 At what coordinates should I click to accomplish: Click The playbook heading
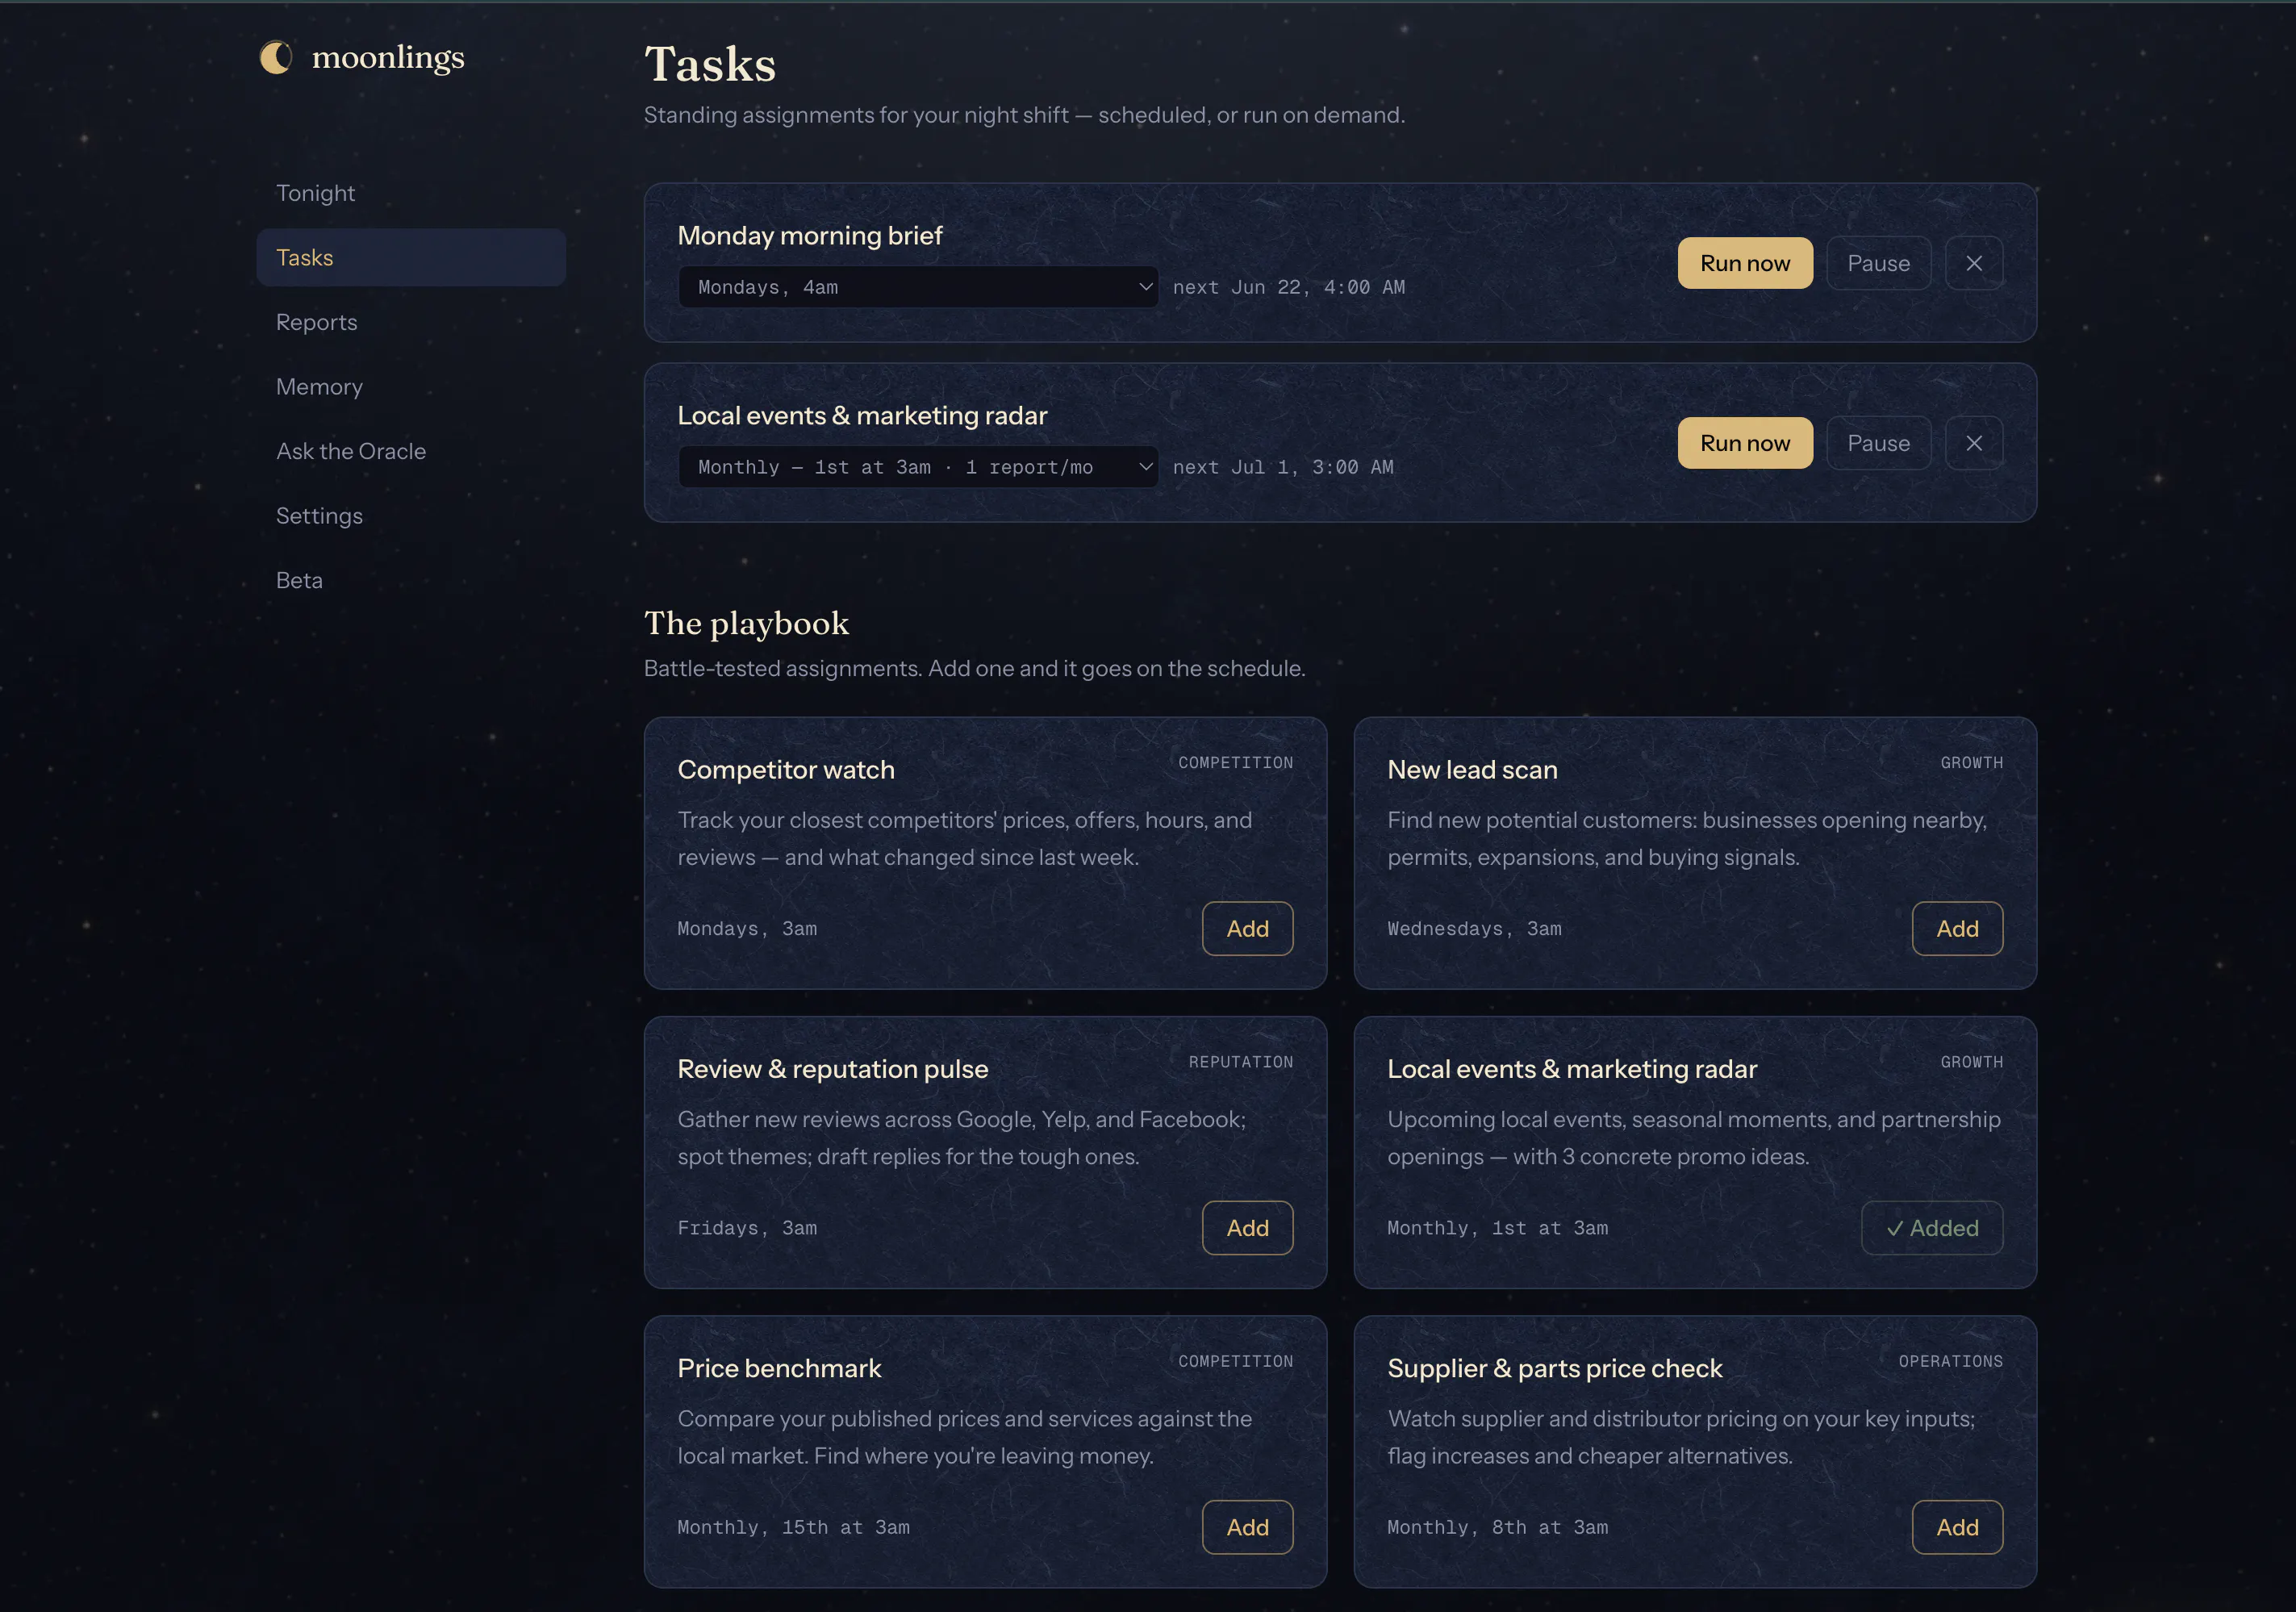(x=746, y=624)
